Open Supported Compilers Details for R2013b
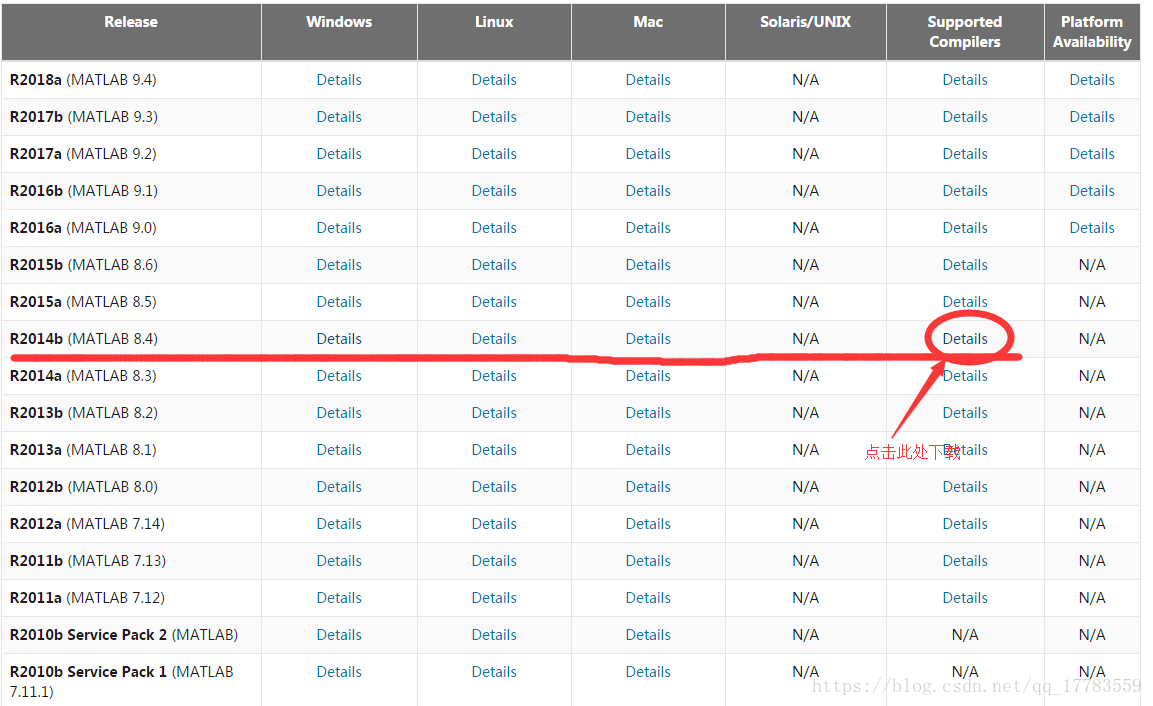The image size is (1153, 706). click(x=965, y=413)
